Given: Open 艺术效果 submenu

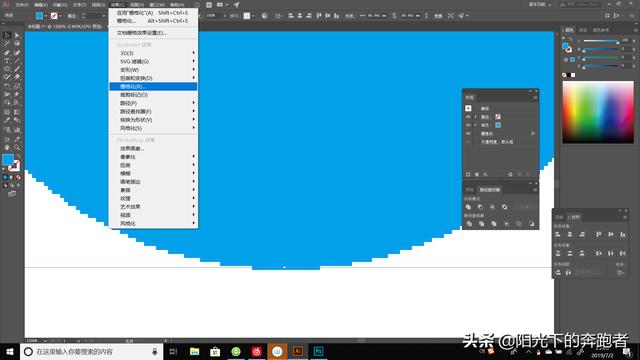Looking at the screenshot, I should coord(153,207).
